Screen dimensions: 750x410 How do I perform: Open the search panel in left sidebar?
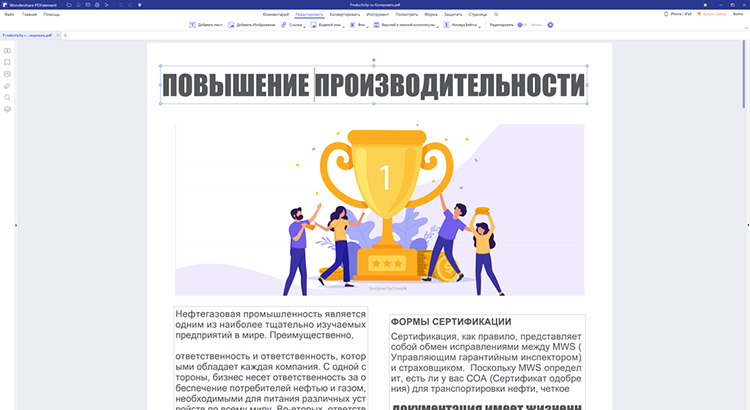[7, 97]
